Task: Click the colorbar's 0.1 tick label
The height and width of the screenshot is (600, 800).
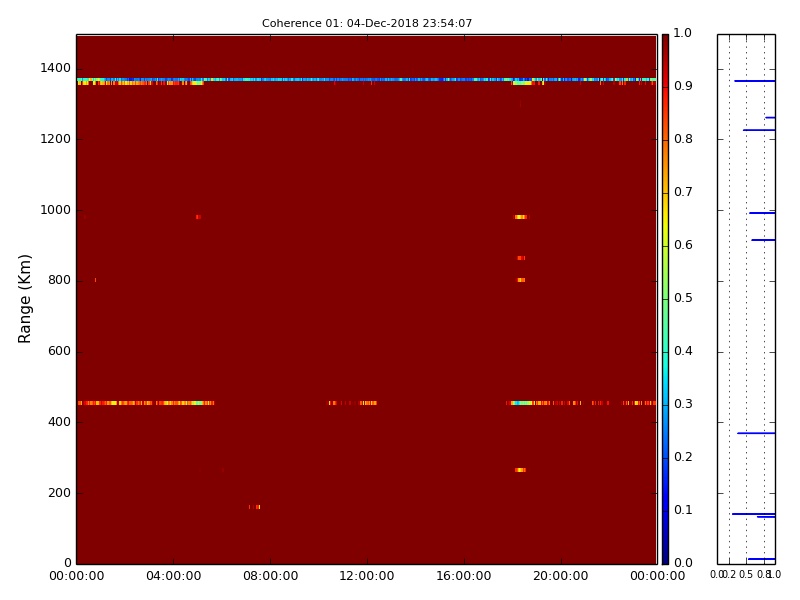Action: point(682,510)
